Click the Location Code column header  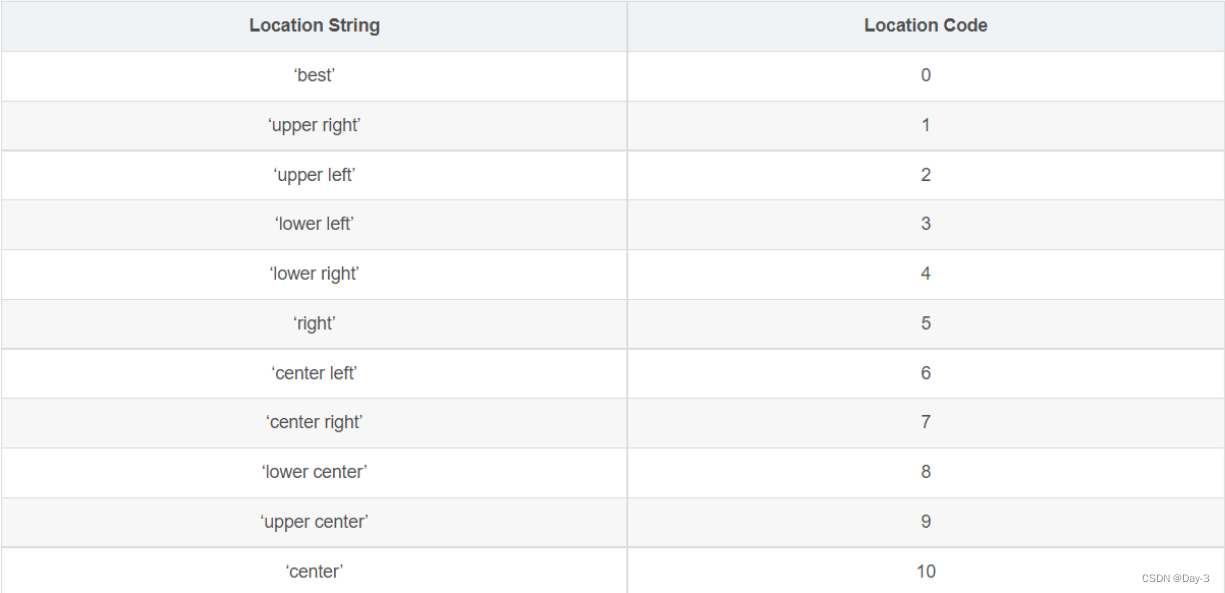pyautogui.click(x=925, y=26)
